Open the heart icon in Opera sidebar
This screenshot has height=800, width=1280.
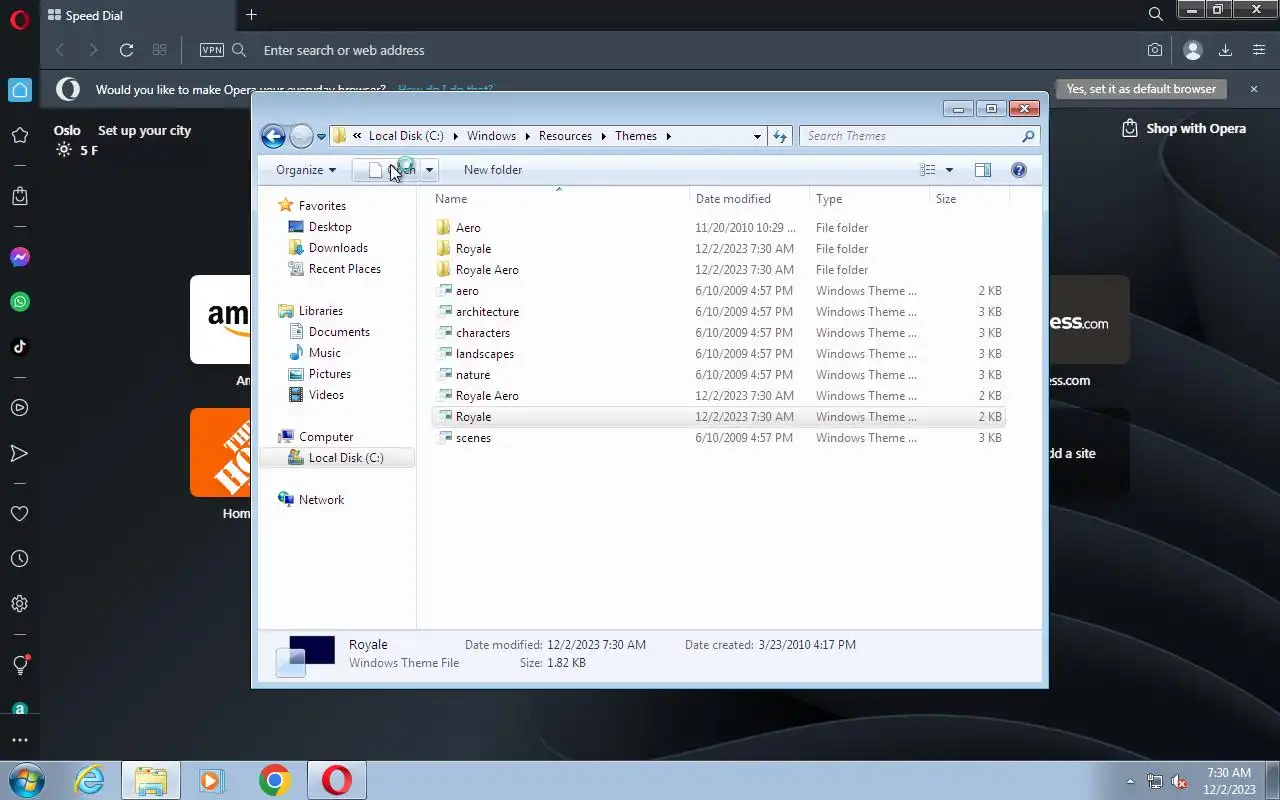pyautogui.click(x=19, y=514)
